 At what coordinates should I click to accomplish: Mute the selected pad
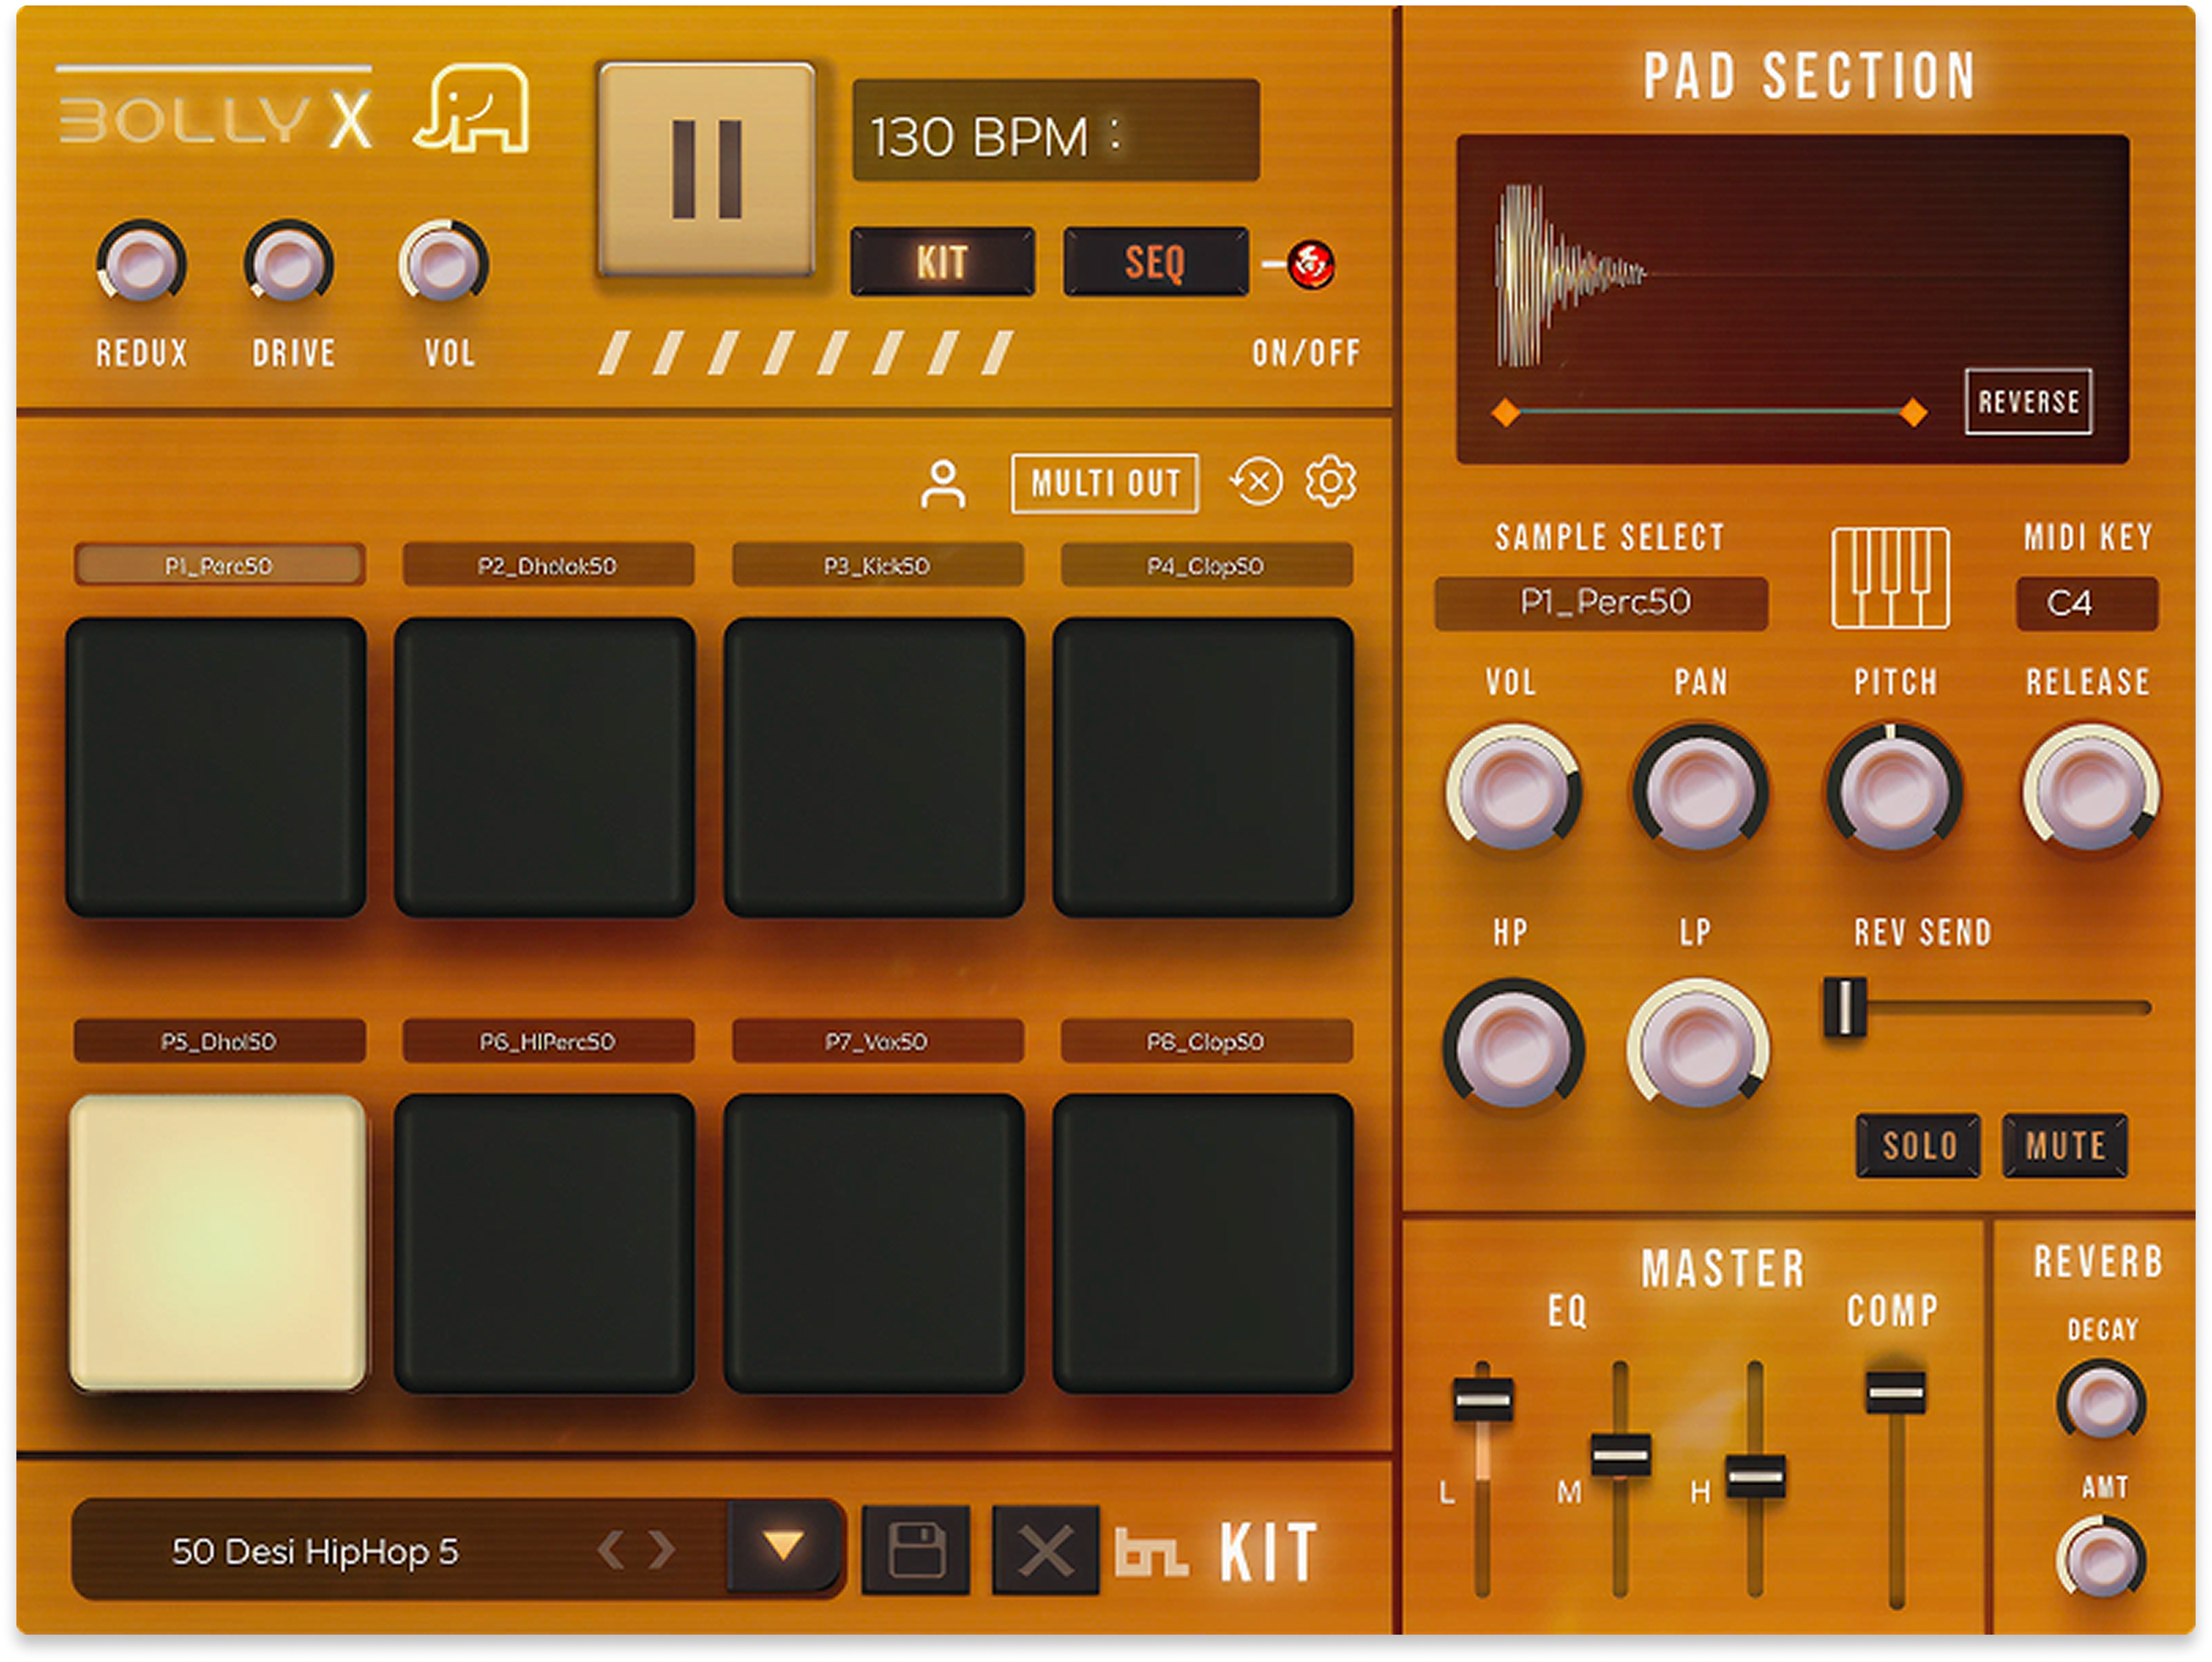tap(2064, 1145)
